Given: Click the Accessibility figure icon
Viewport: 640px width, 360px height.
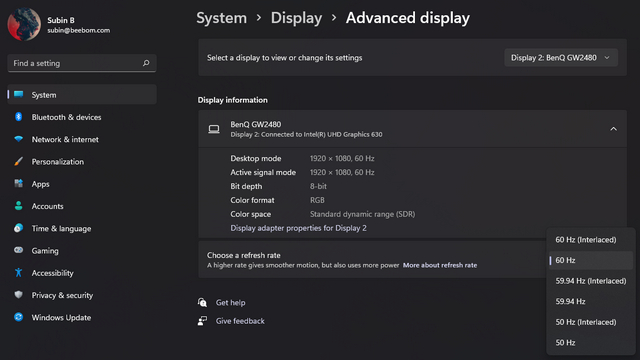Looking at the screenshot, I should (x=18, y=272).
